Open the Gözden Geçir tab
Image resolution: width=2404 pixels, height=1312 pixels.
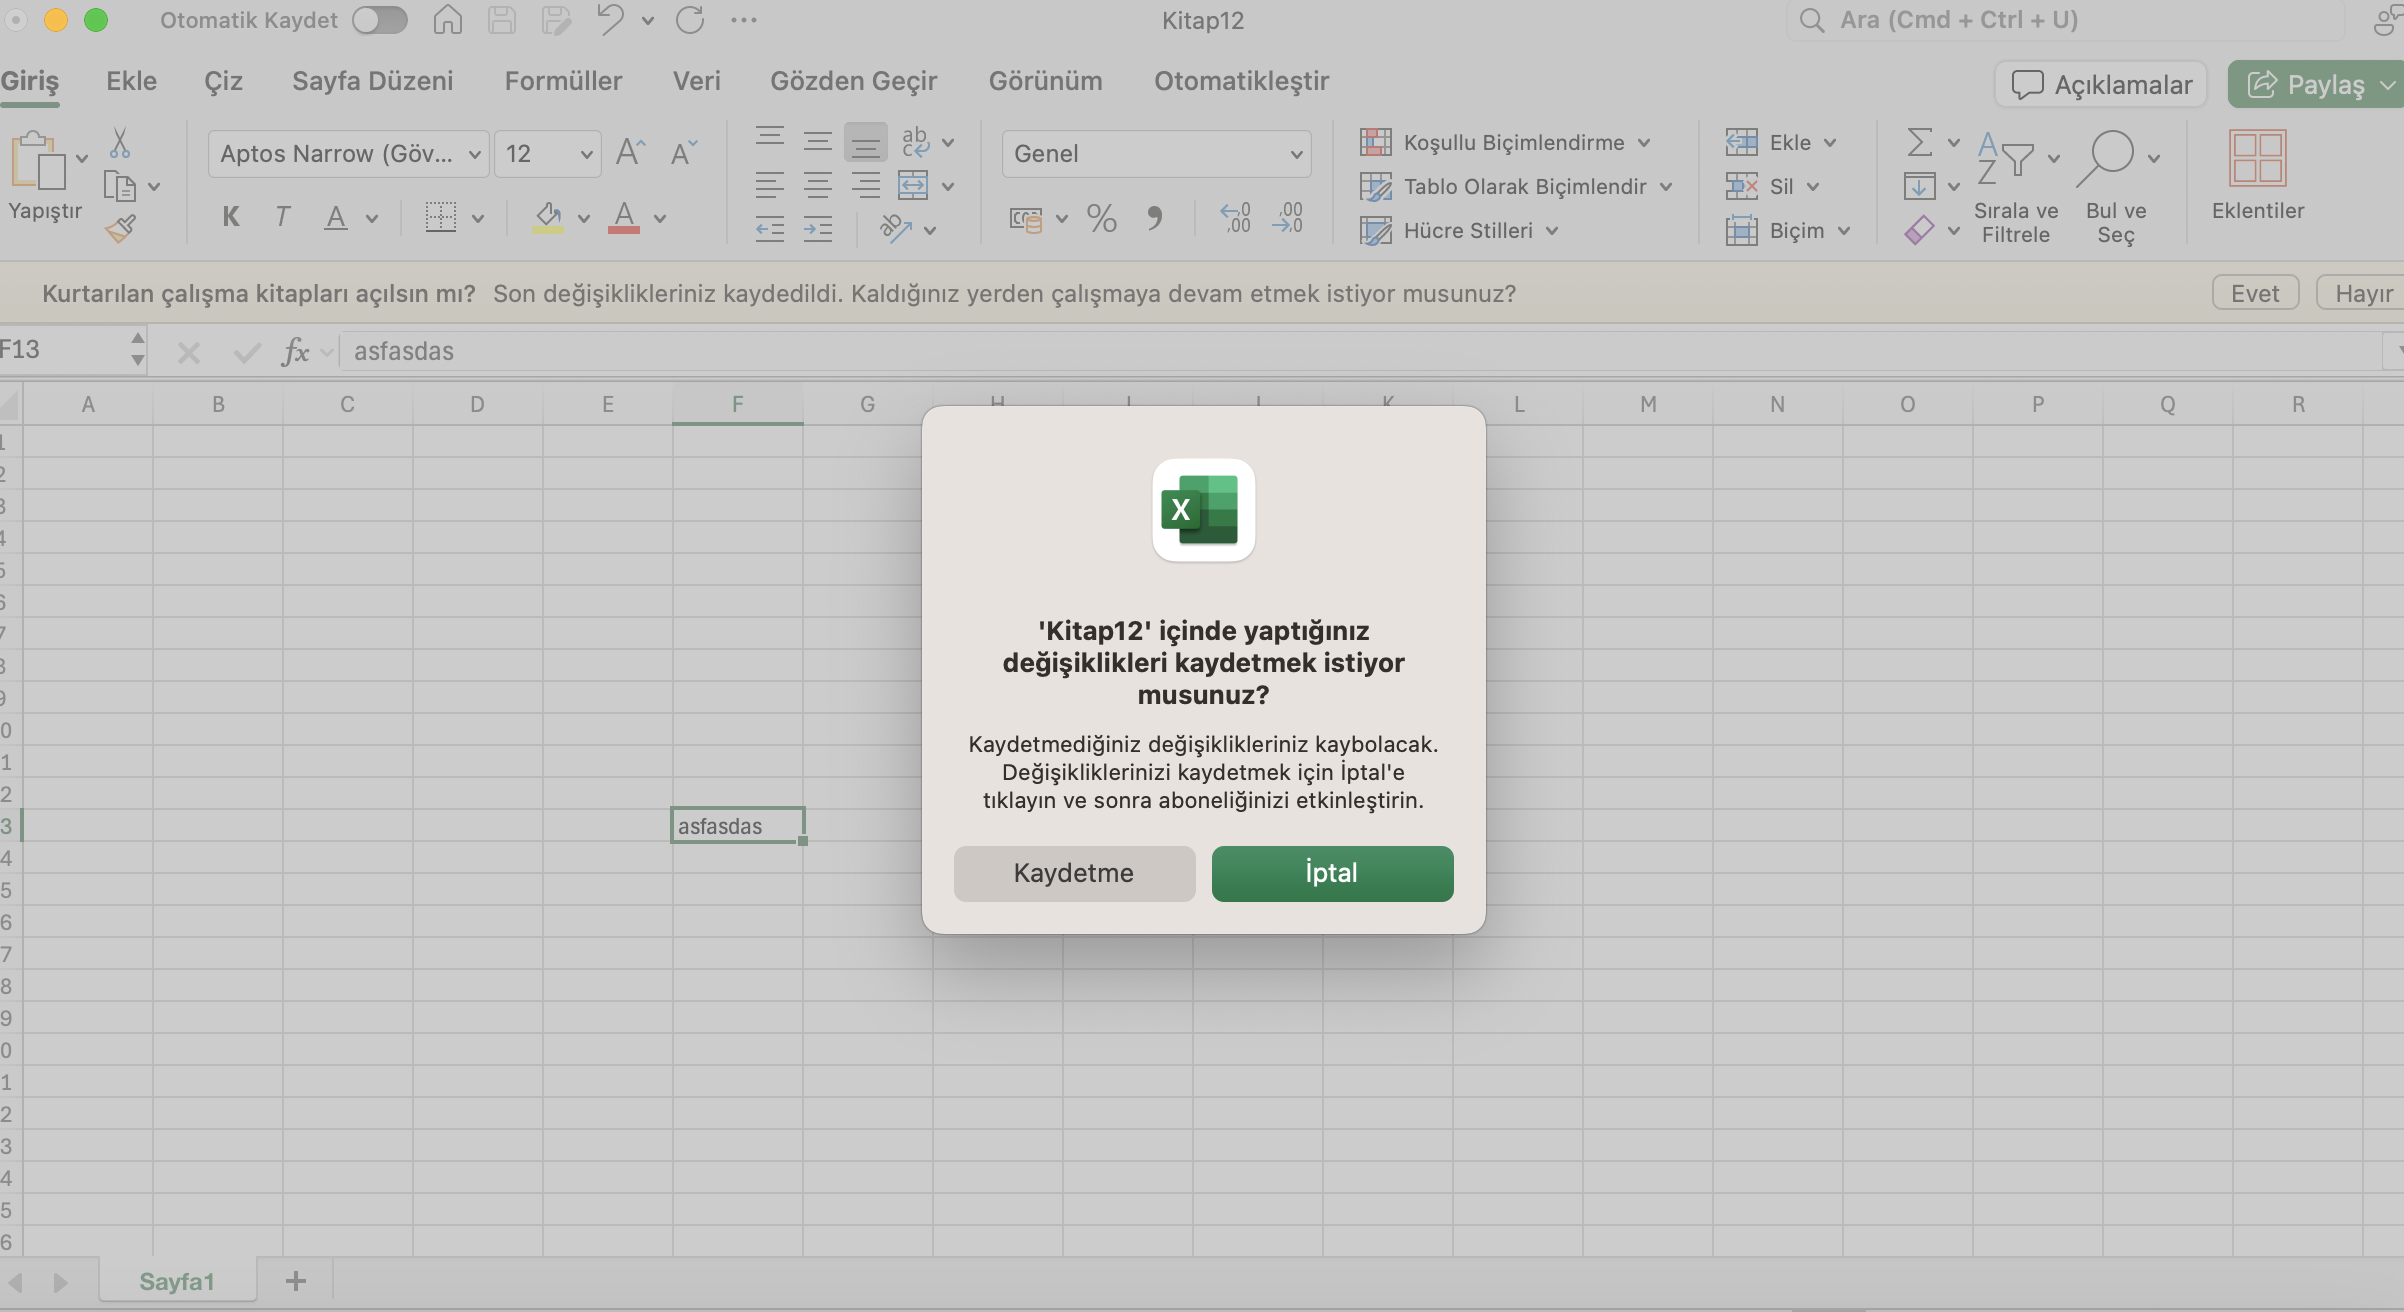[854, 81]
